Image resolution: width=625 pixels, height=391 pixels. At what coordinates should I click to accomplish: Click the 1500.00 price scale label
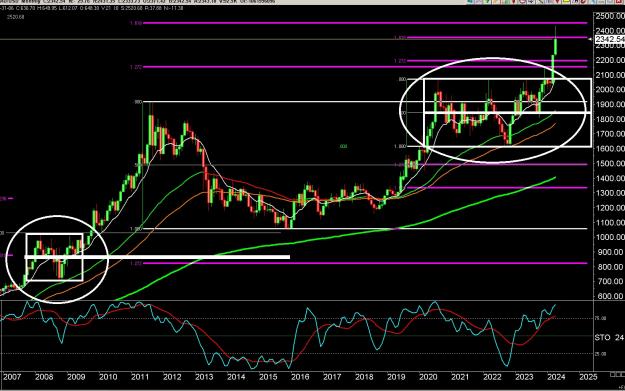610,163
